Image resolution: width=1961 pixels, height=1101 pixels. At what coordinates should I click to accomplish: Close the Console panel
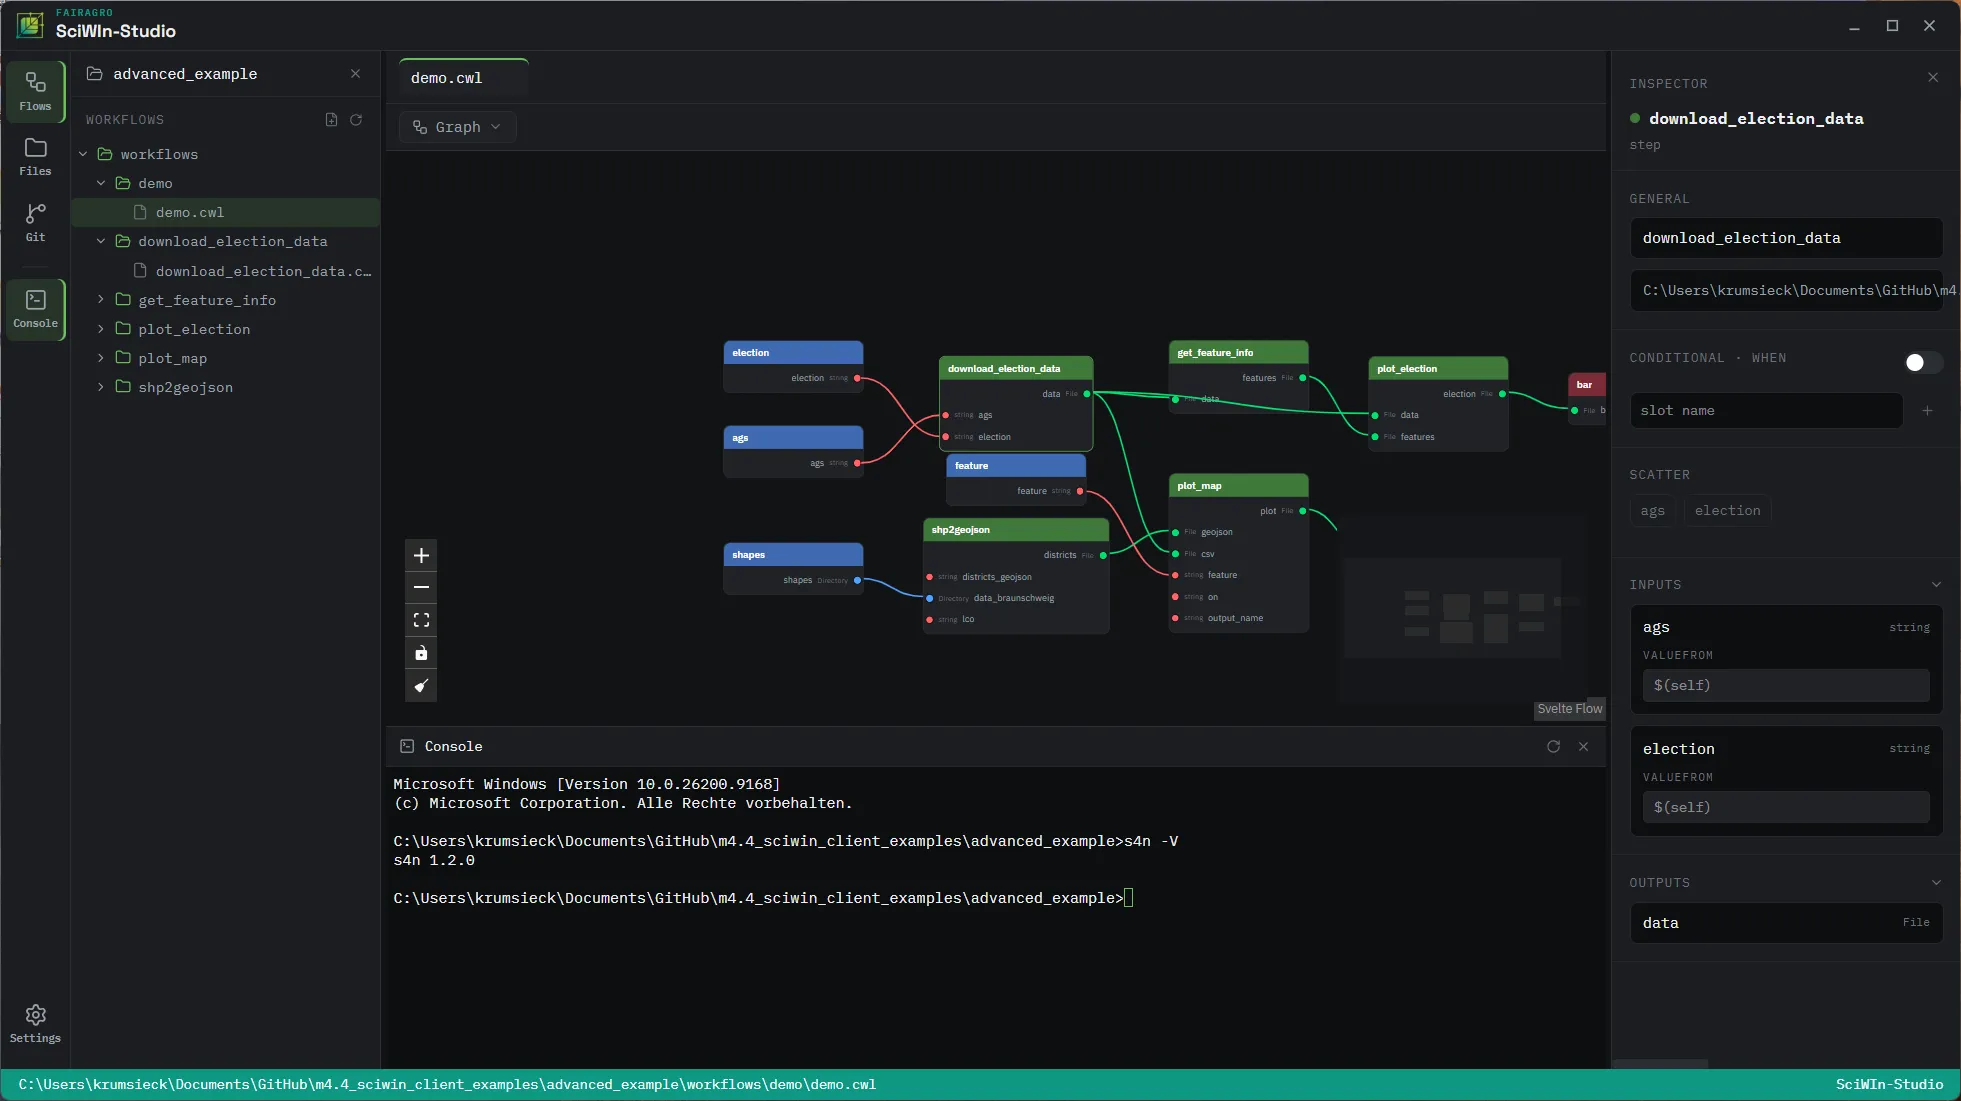pos(1583,746)
